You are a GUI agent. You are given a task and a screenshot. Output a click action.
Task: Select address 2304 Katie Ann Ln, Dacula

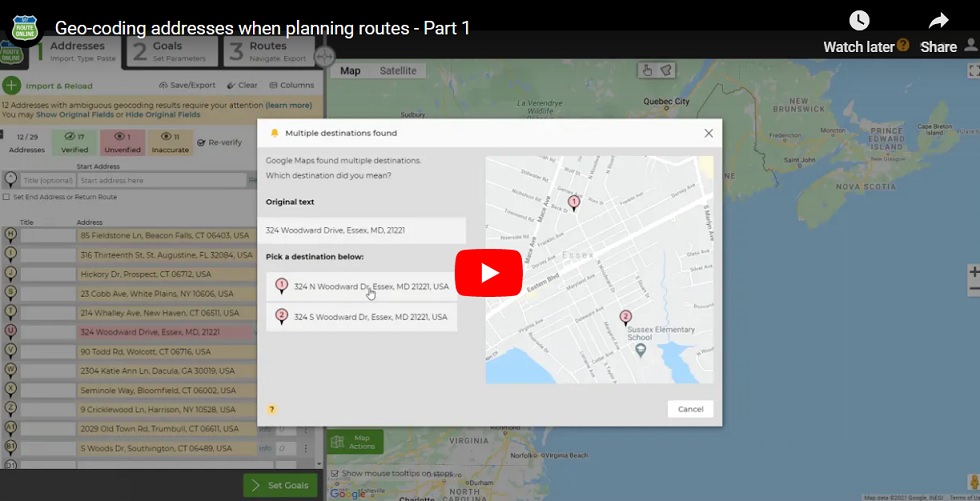(166, 371)
